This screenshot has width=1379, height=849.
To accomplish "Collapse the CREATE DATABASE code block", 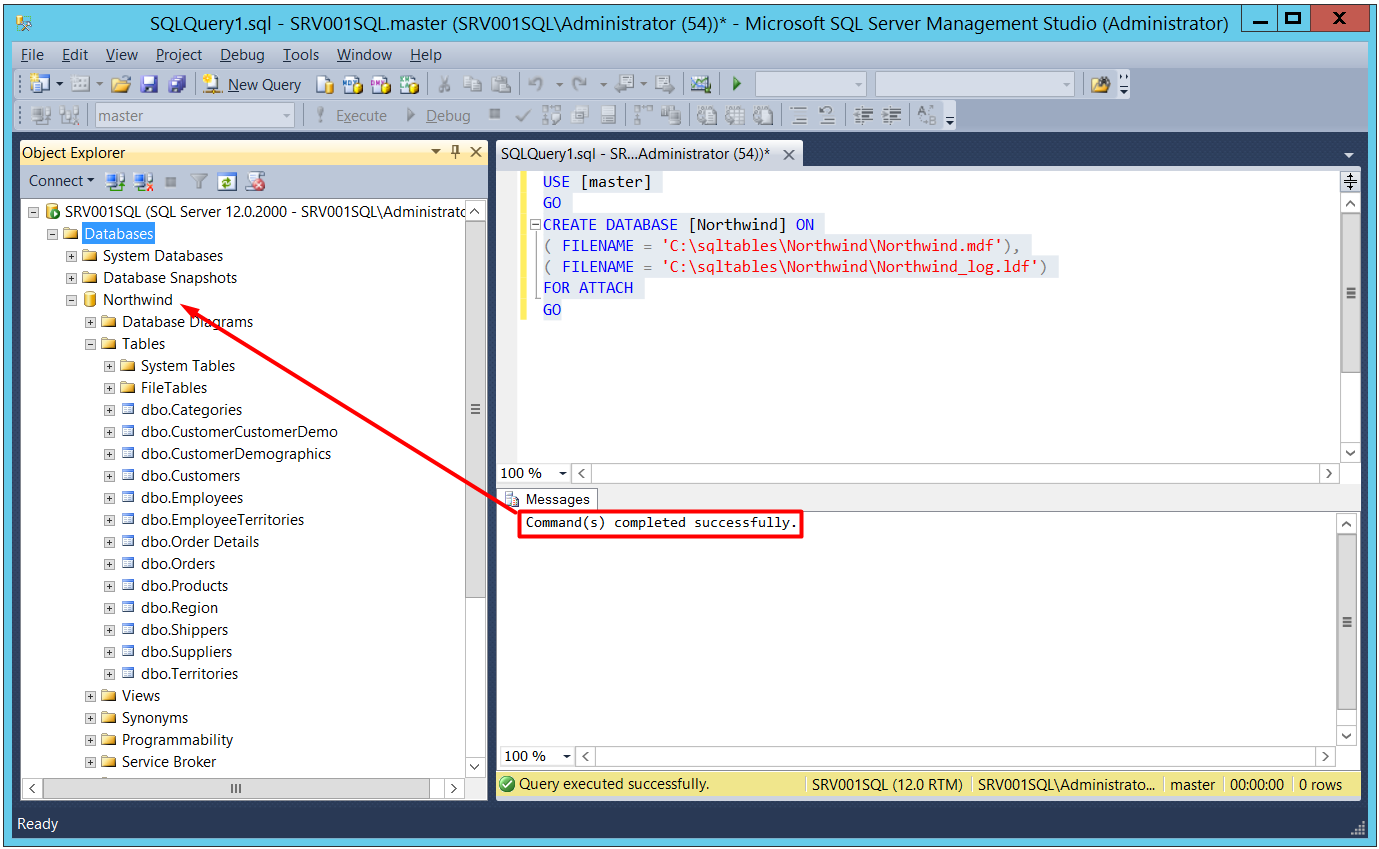I will coord(534,225).
